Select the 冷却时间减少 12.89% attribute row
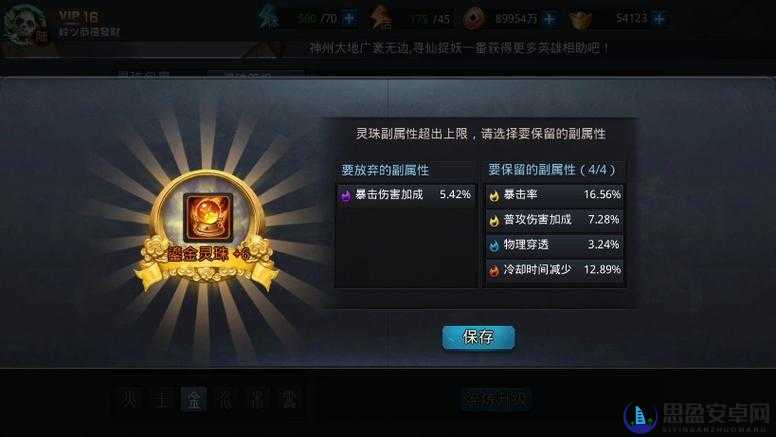776x437 pixels. 555,270
